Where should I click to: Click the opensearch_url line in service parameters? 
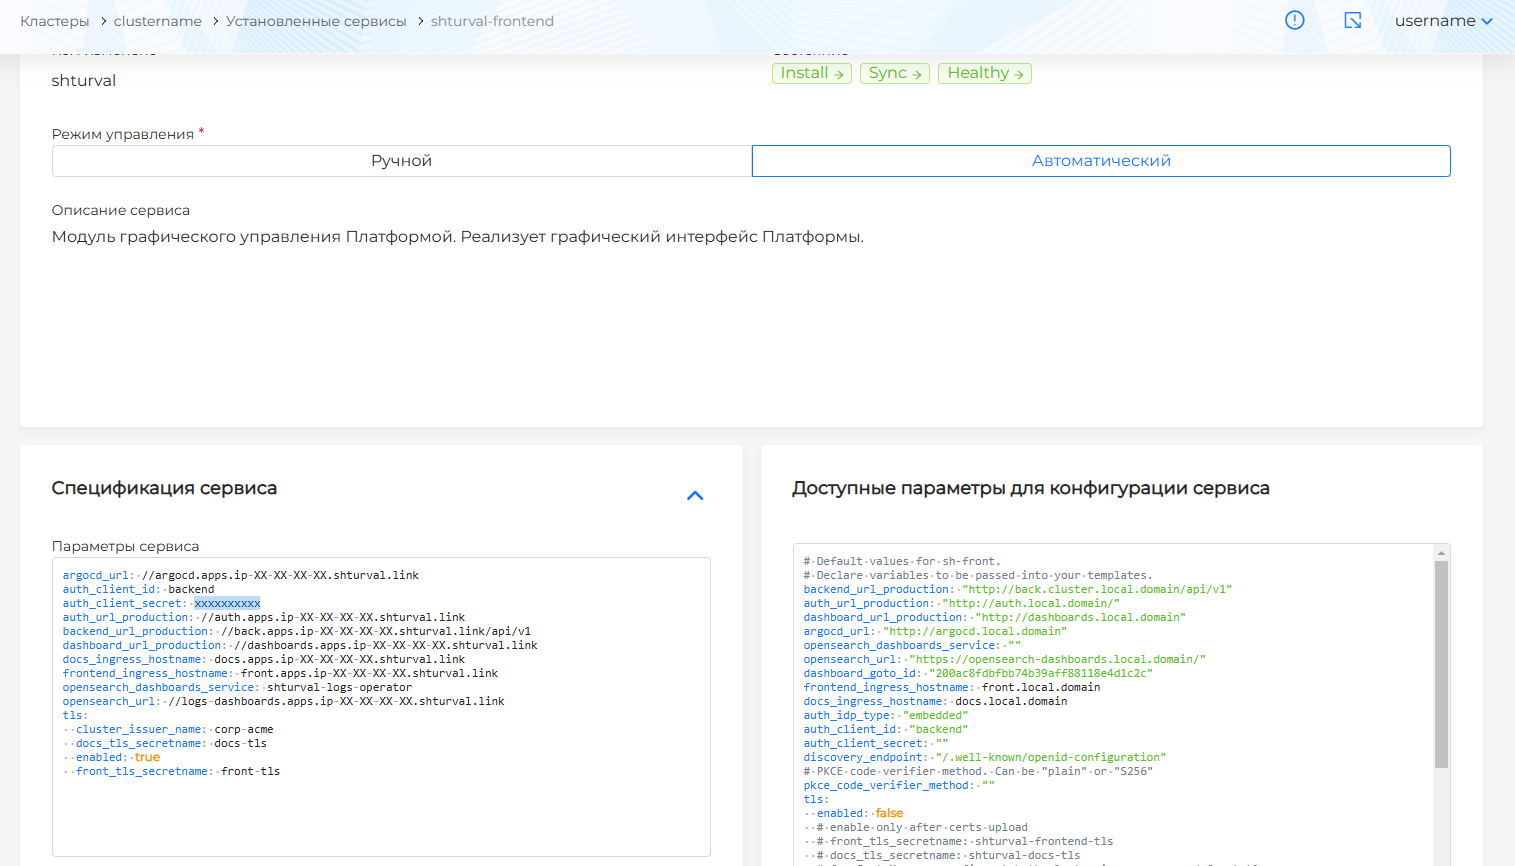coord(283,701)
